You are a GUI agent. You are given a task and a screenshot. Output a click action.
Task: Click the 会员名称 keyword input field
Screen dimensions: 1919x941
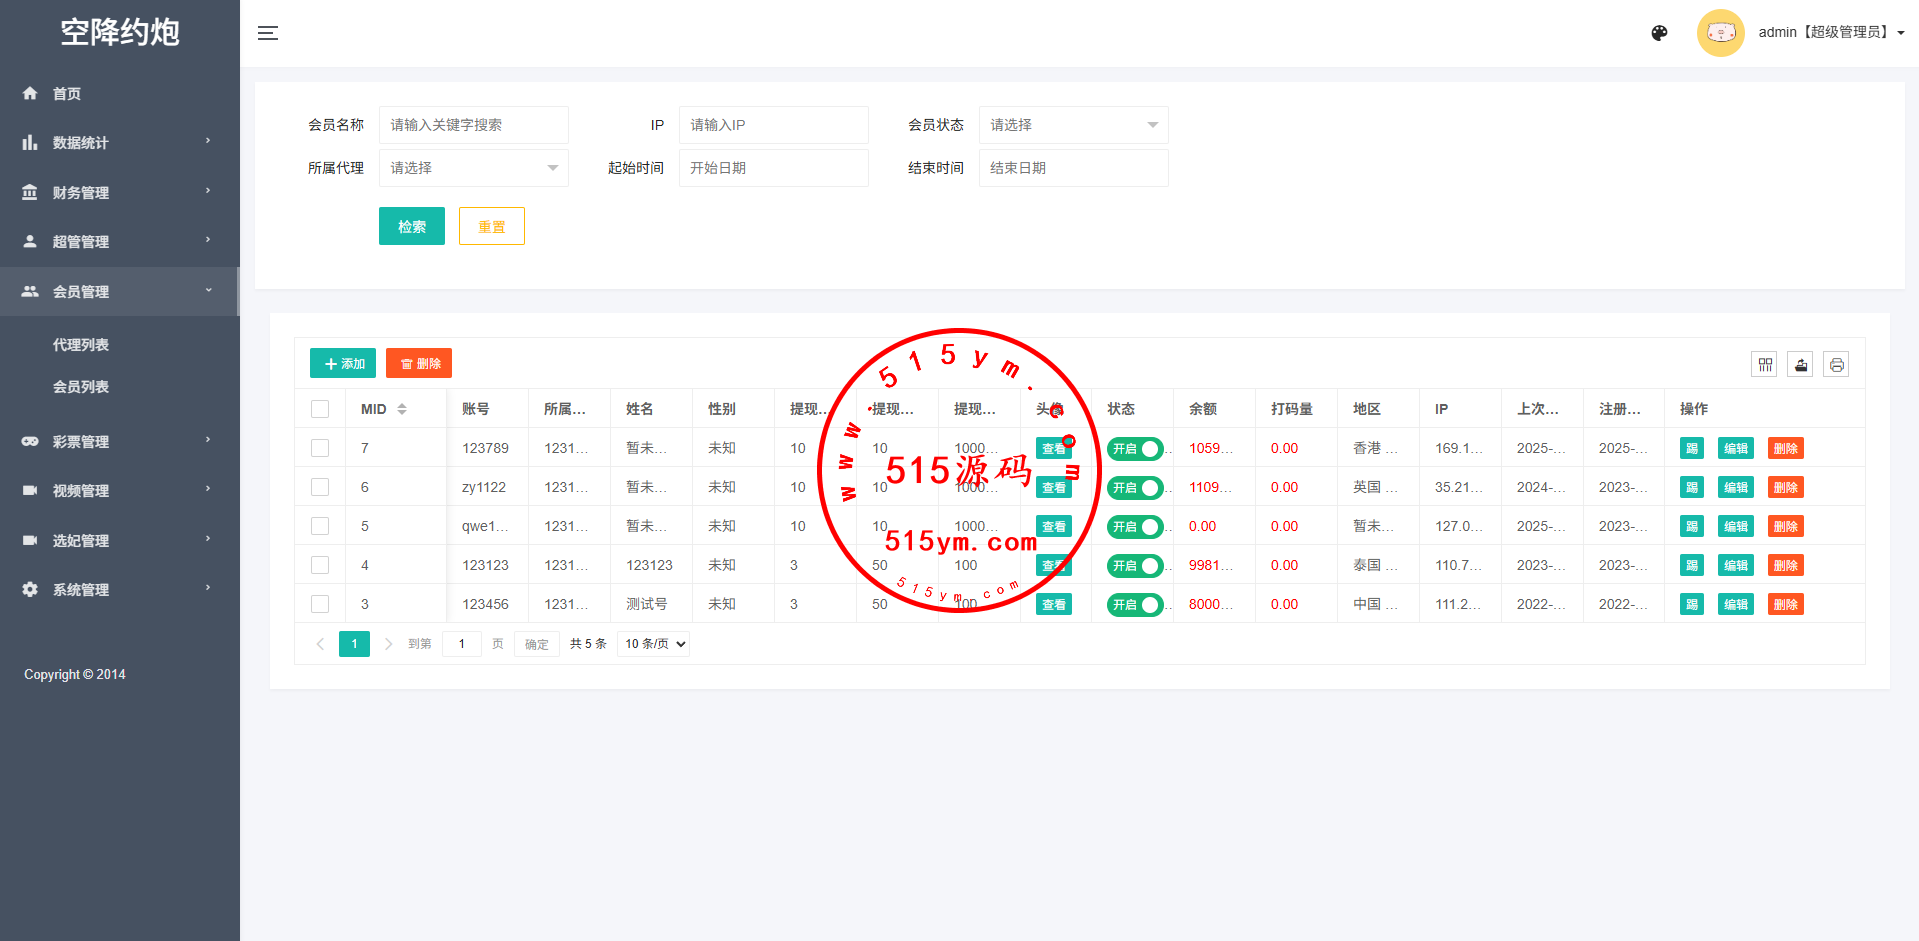[x=473, y=125]
